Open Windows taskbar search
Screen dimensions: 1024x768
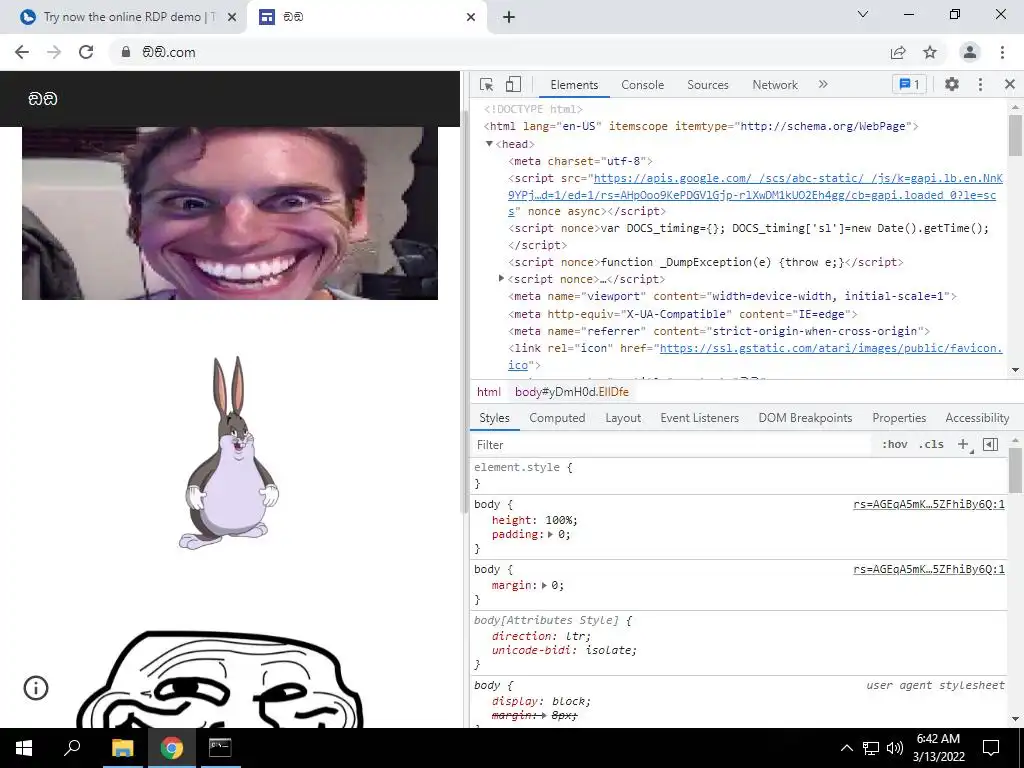coord(72,748)
